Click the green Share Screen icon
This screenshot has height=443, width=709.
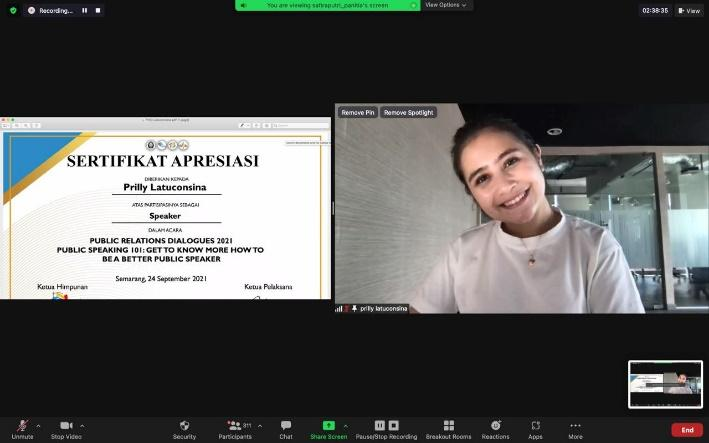(x=328, y=426)
